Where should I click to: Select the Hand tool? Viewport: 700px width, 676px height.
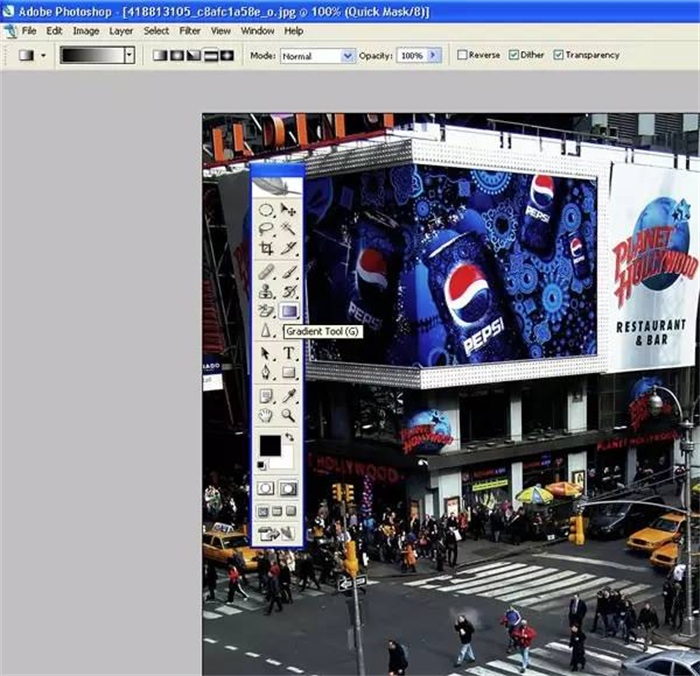[267, 416]
